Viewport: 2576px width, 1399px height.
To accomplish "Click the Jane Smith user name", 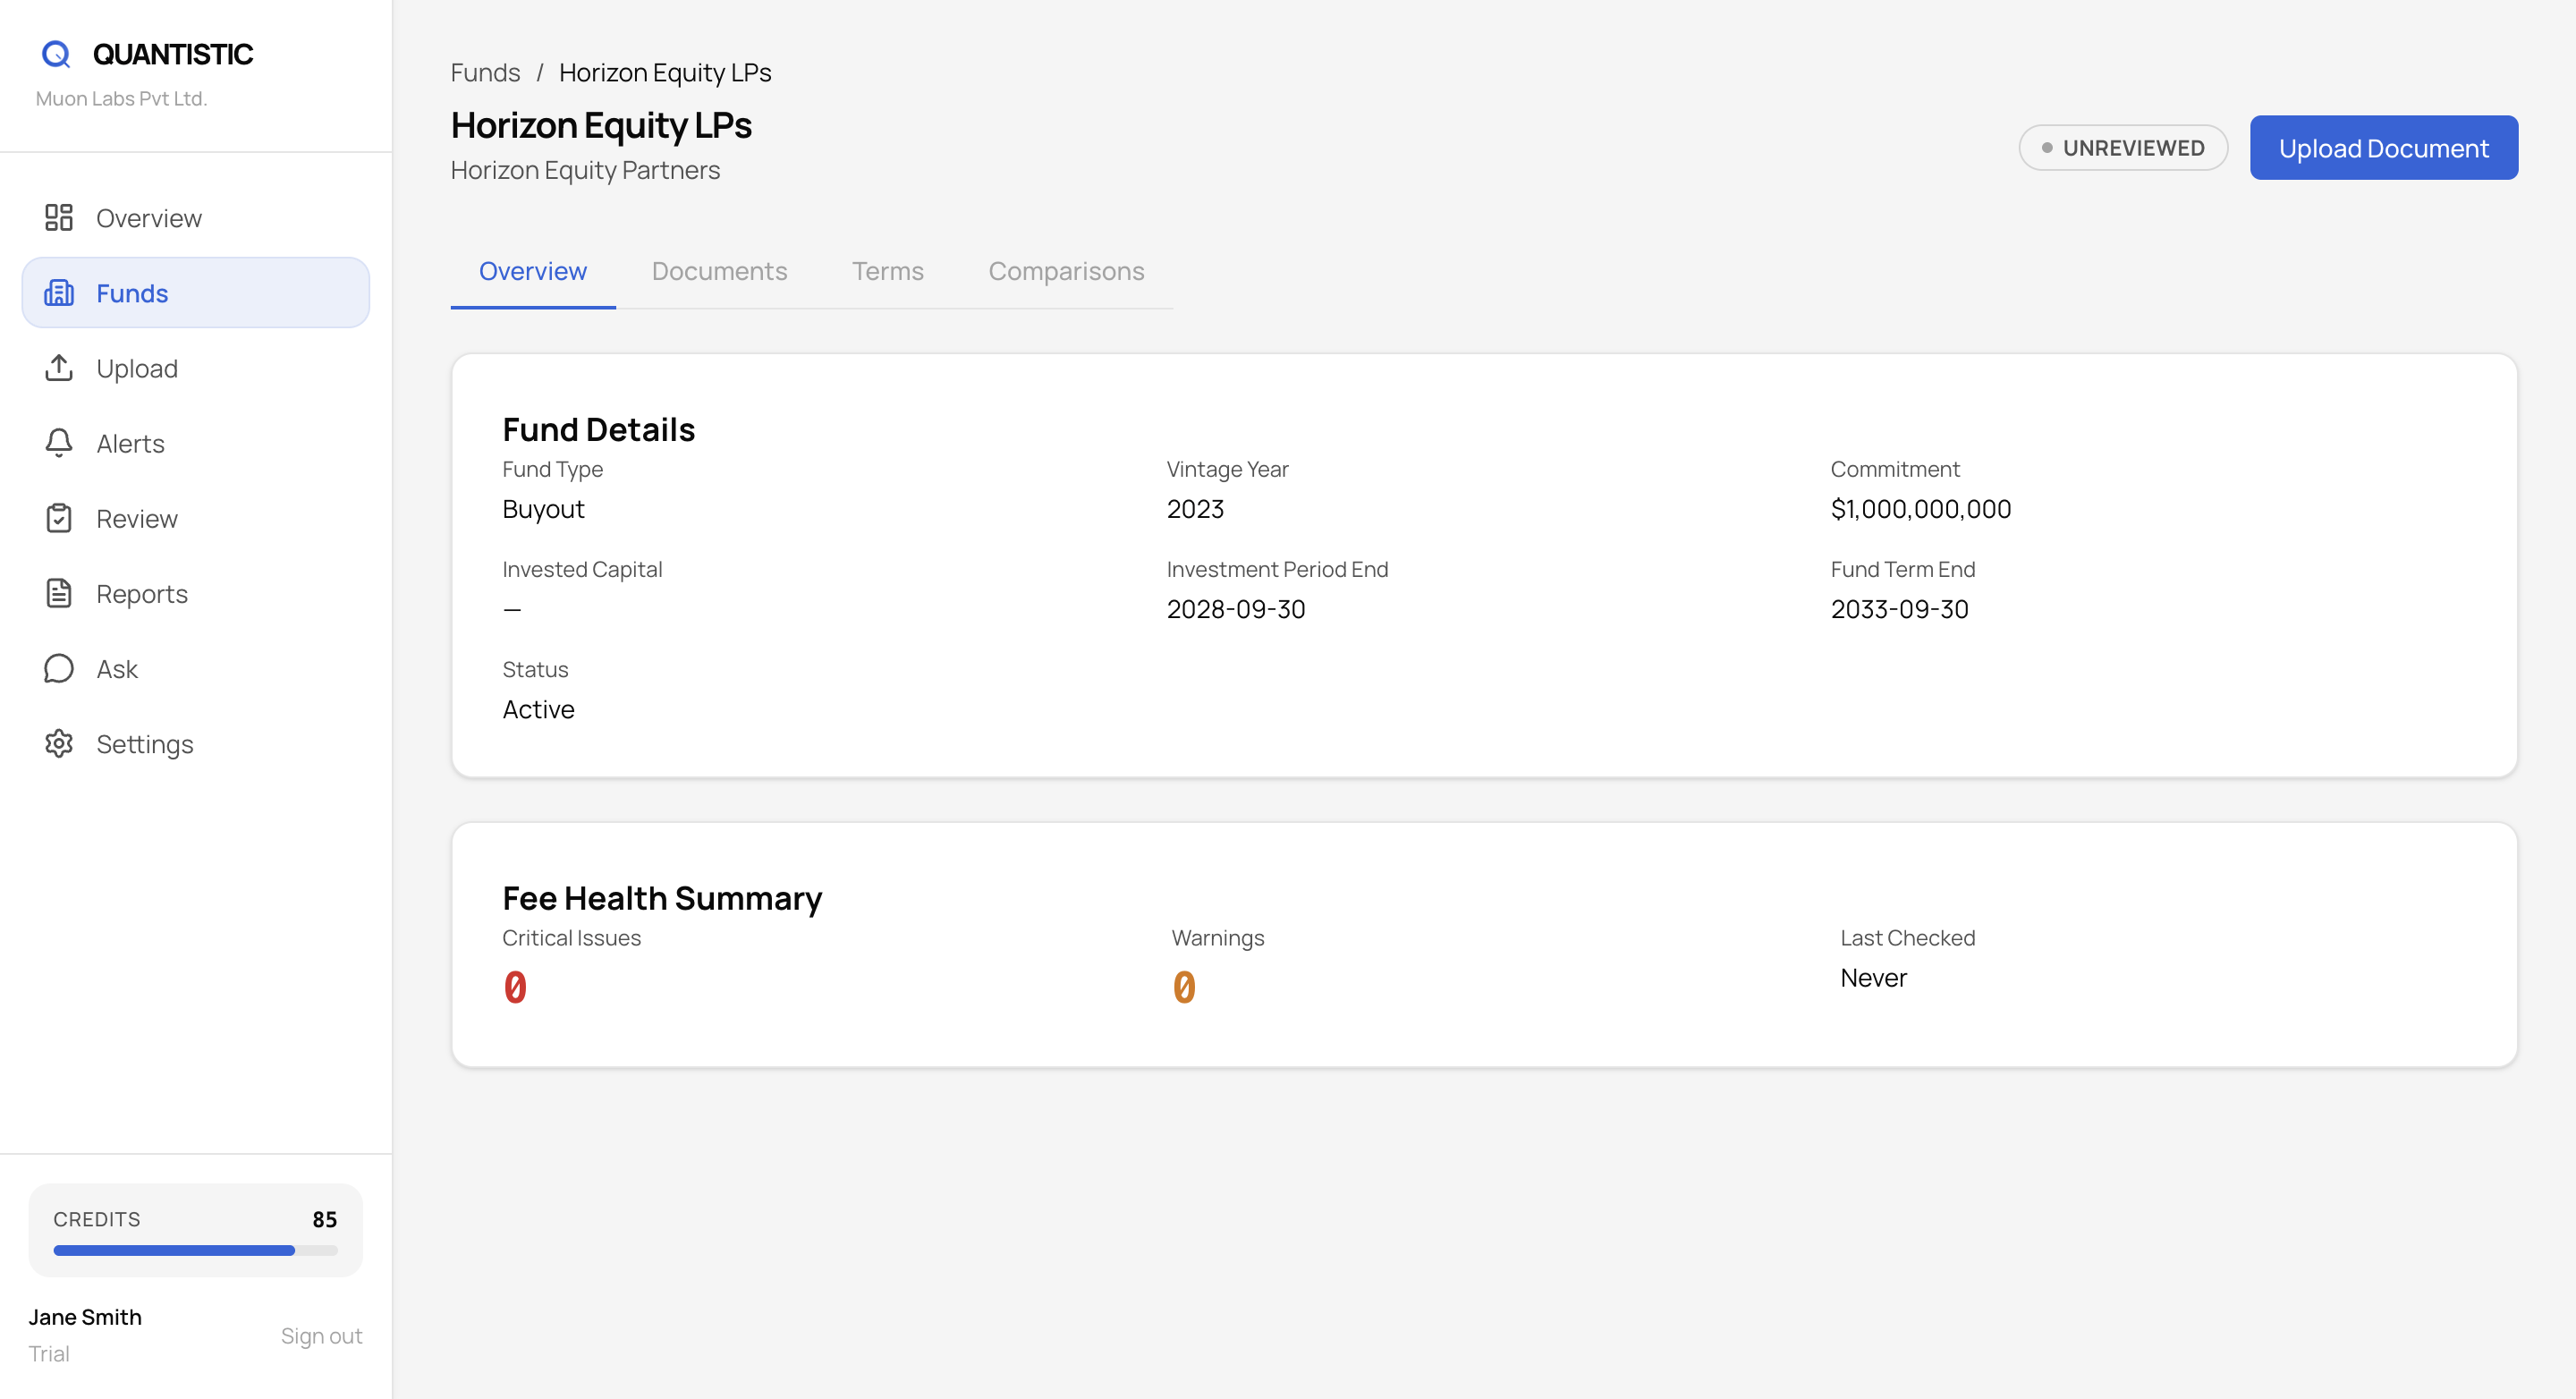I will (x=85, y=1317).
